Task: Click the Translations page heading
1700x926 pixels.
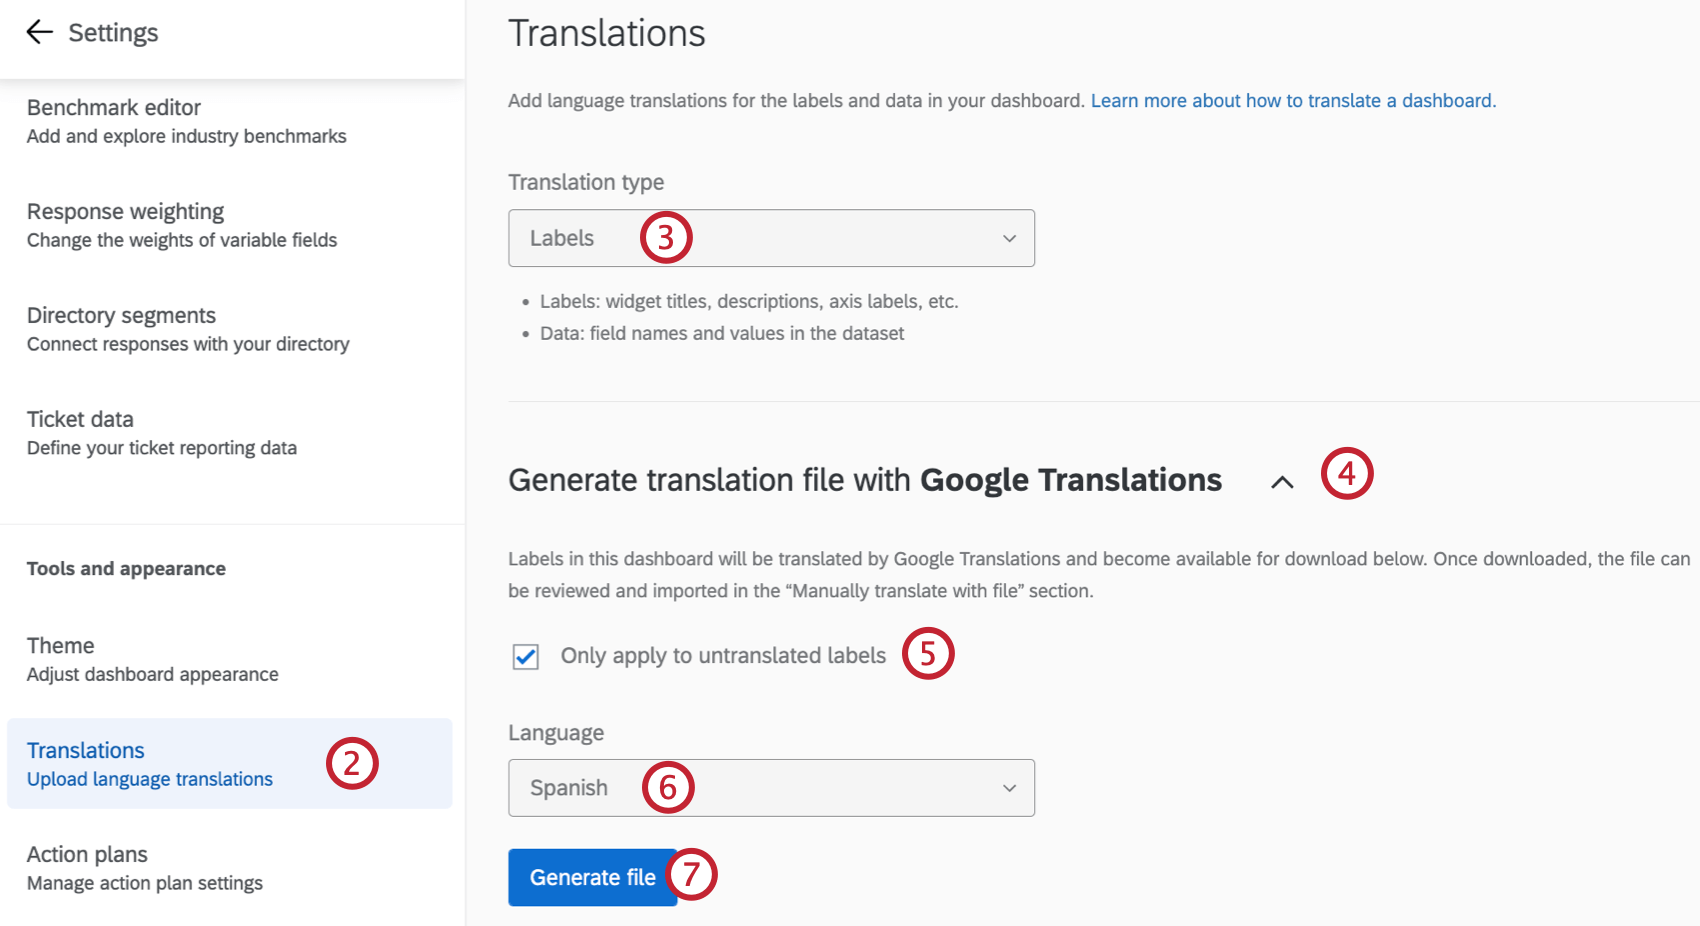Action: [606, 33]
